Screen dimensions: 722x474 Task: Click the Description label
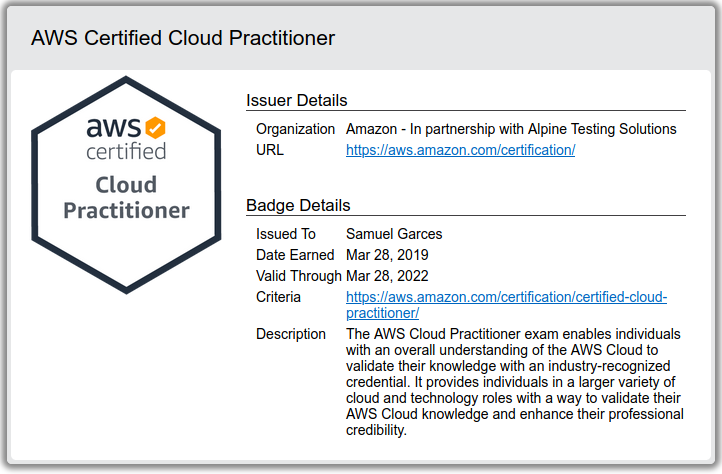(291, 333)
